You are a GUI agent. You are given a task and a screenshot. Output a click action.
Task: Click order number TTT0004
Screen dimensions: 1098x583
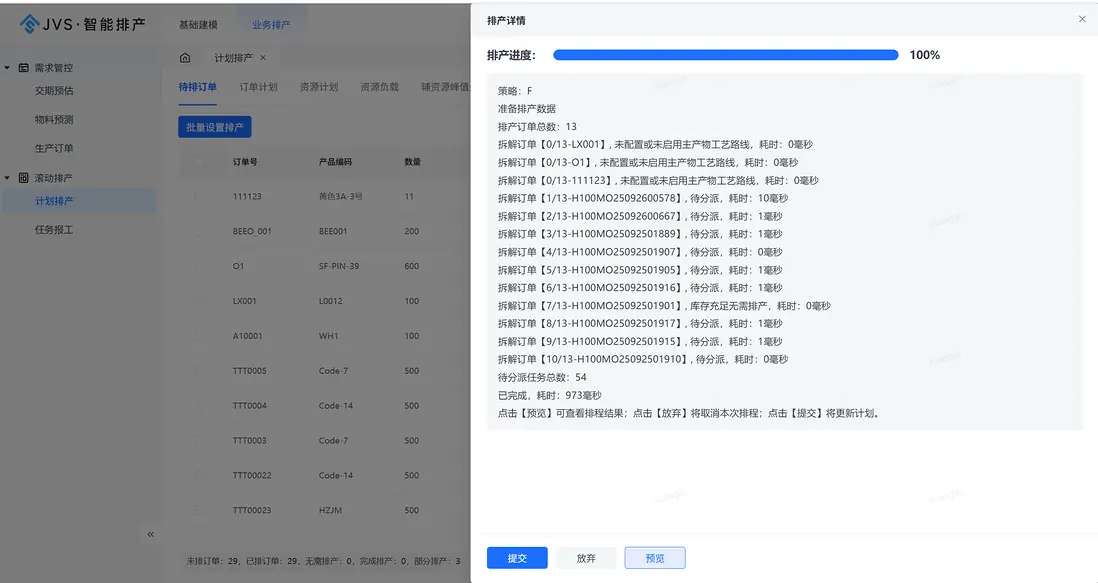point(249,406)
